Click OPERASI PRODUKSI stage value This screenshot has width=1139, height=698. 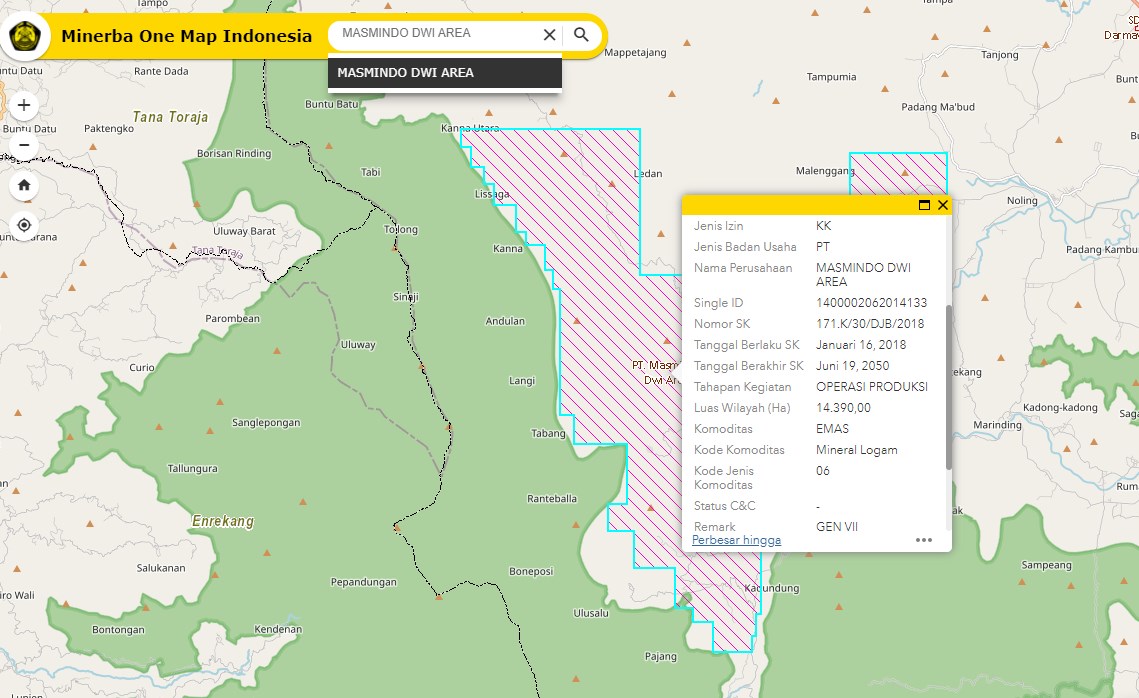872,387
